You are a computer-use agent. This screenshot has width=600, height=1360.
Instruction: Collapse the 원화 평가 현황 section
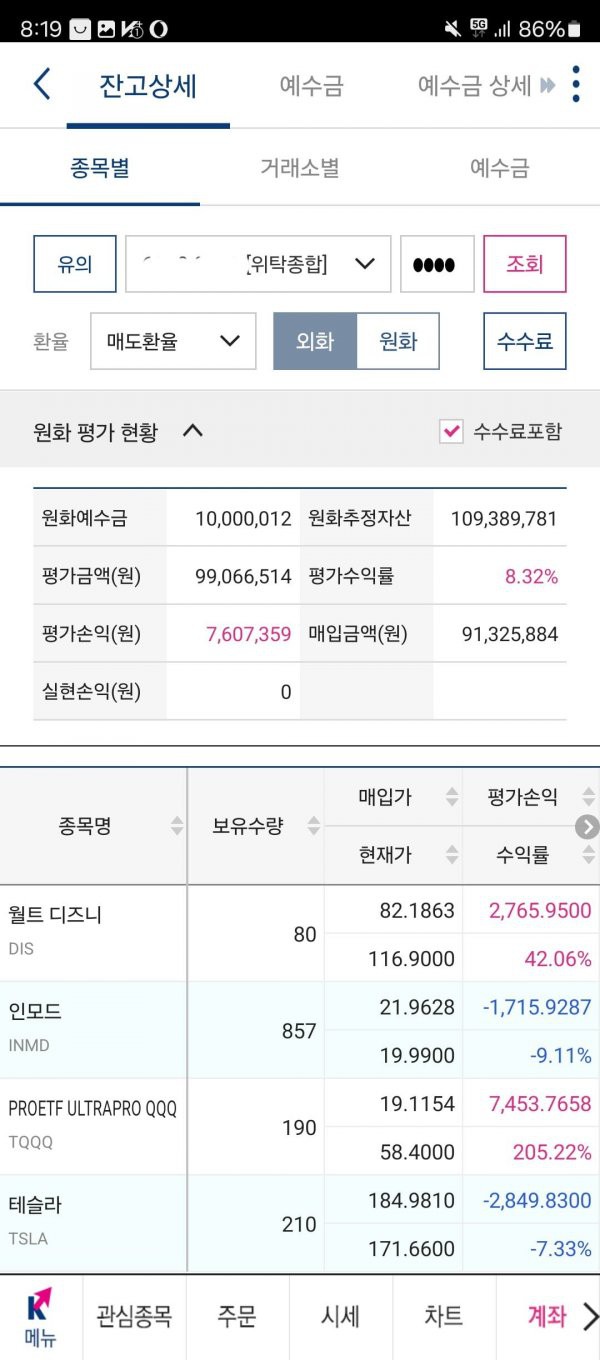pyautogui.click(x=193, y=431)
